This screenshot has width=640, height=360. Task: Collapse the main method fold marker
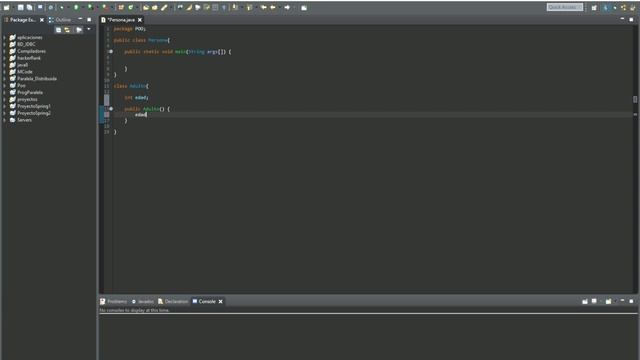(x=111, y=51)
